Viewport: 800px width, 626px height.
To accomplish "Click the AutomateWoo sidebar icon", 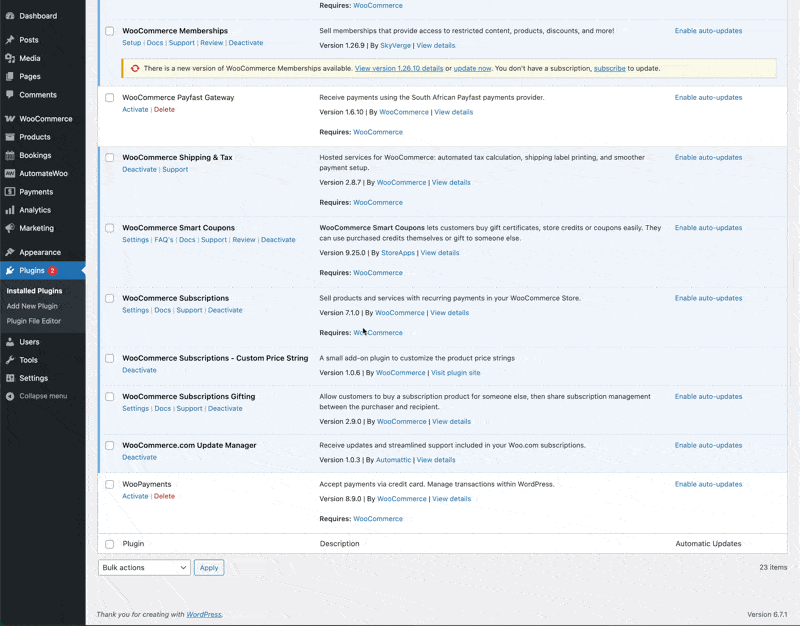I will [x=10, y=173].
